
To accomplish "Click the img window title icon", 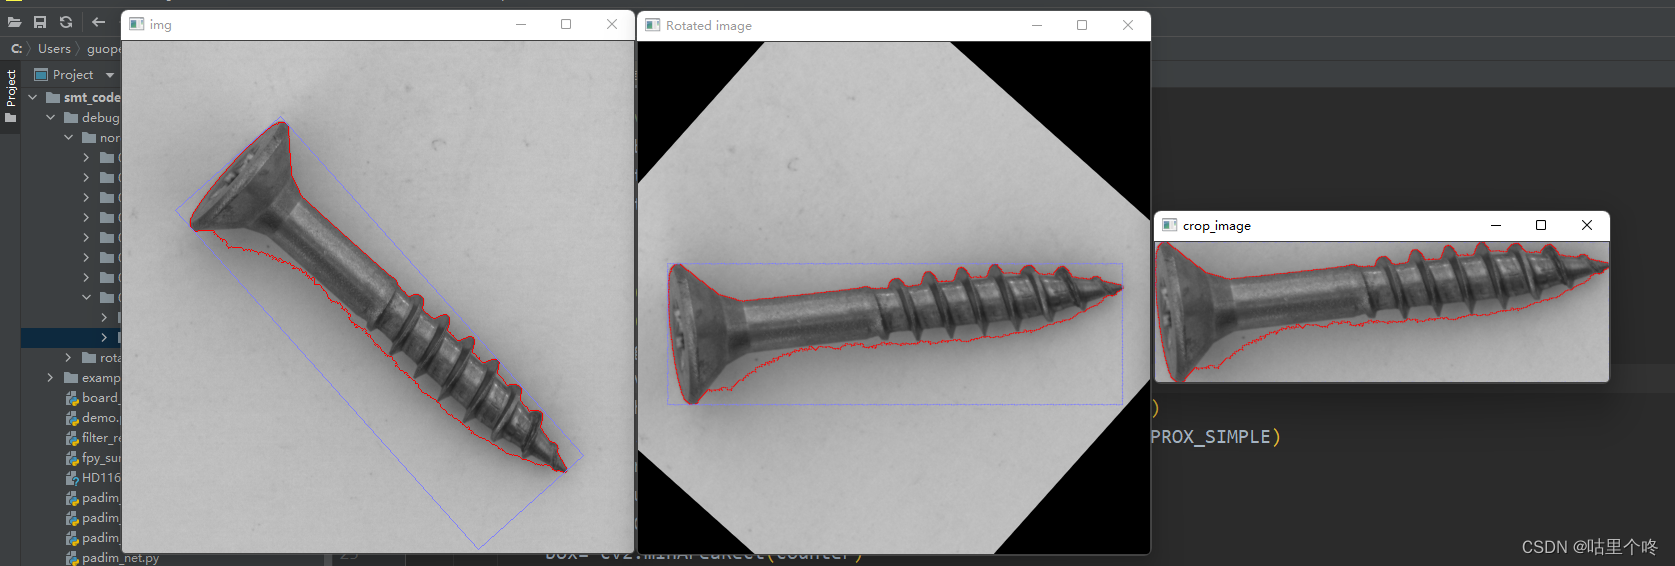I will pyautogui.click(x=137, y=24).
